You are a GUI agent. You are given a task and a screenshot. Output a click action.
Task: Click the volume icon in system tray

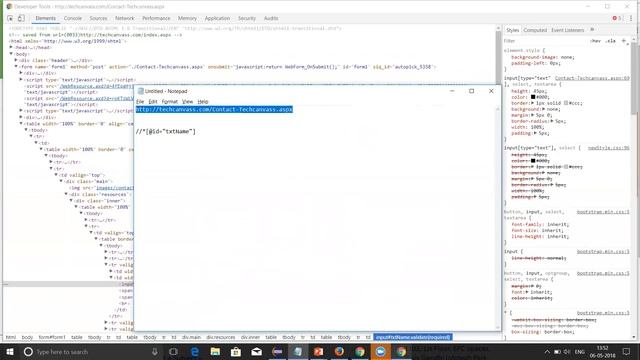pos(567,352)
